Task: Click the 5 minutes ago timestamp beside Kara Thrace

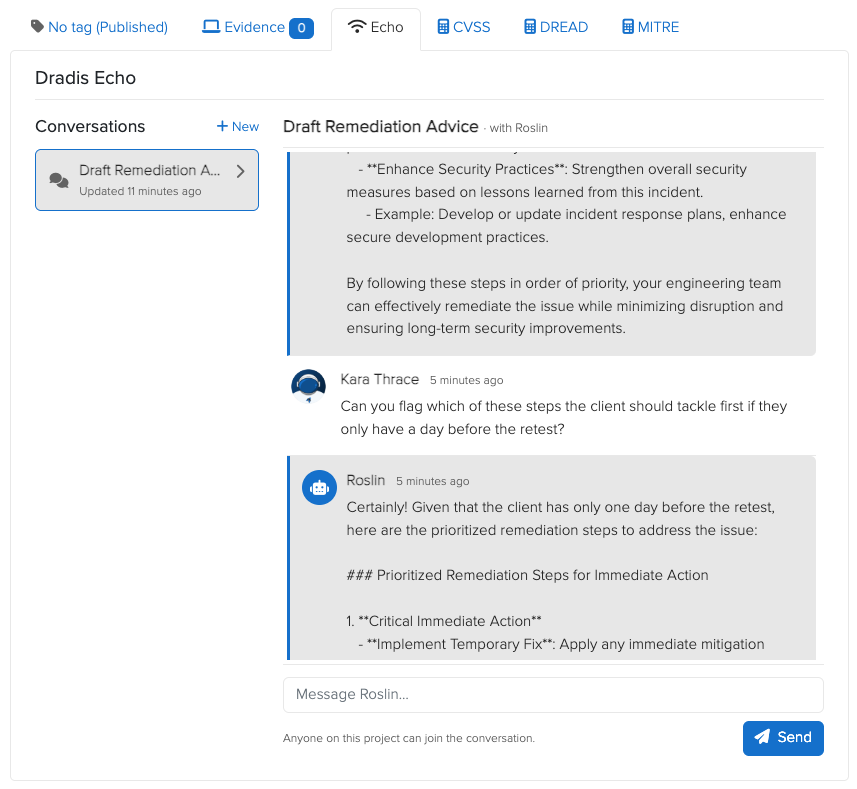Action: [466, 380]
